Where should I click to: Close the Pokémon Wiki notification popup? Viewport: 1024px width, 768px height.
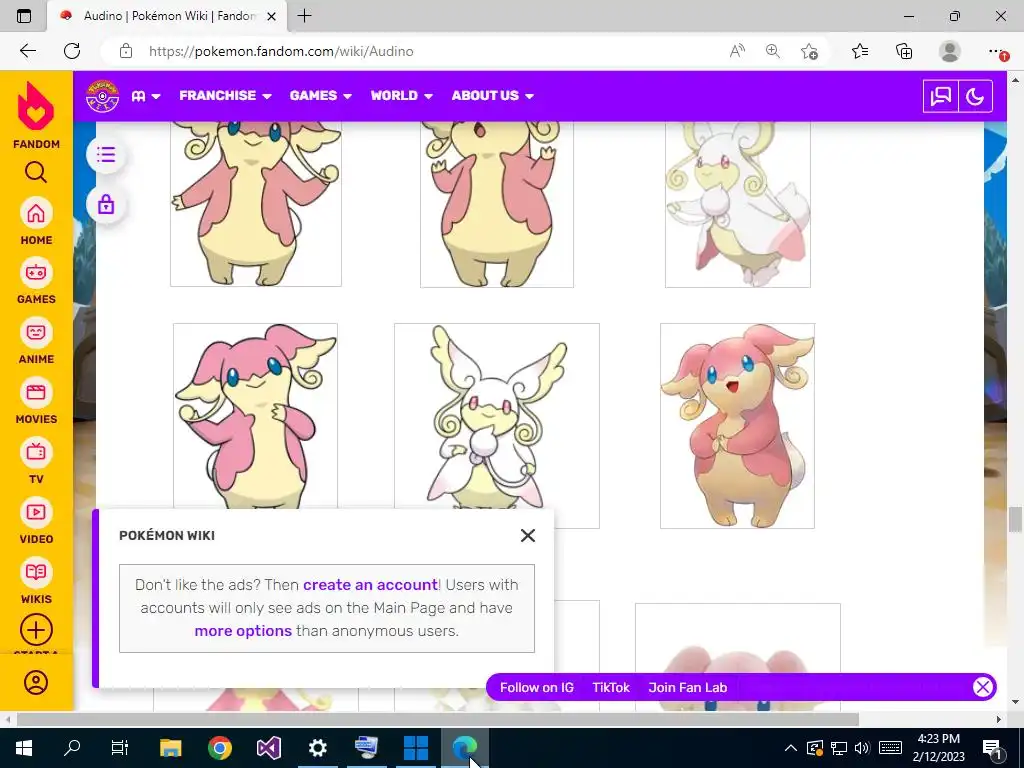tap(528, 536)
